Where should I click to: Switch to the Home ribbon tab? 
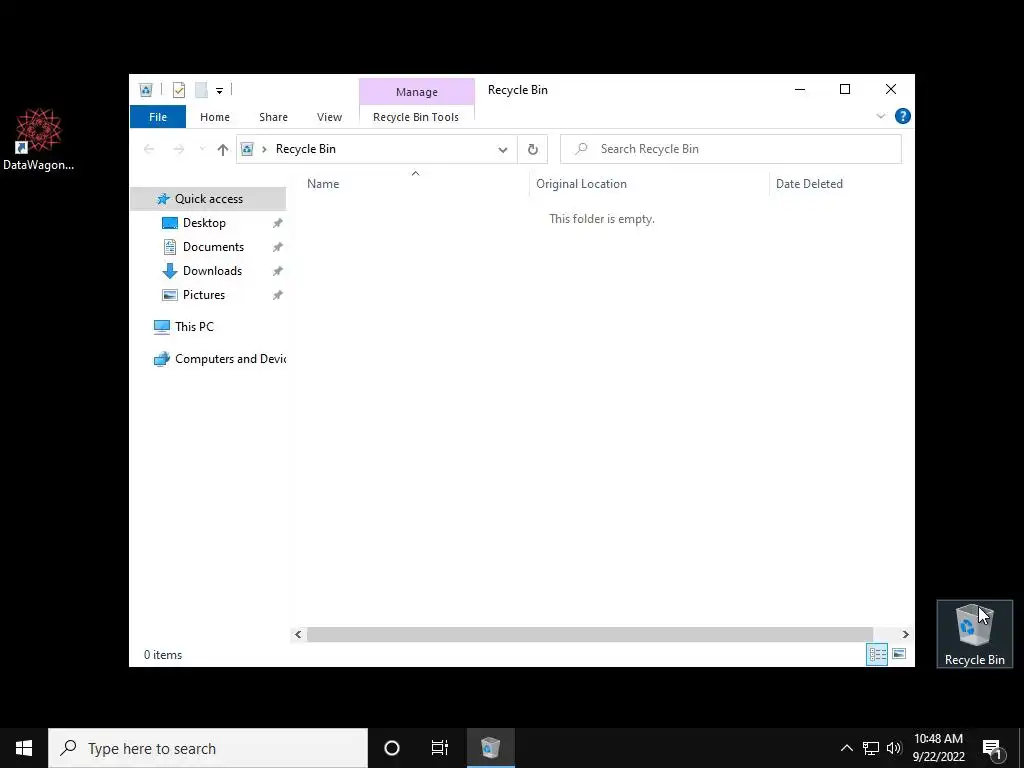215,117
